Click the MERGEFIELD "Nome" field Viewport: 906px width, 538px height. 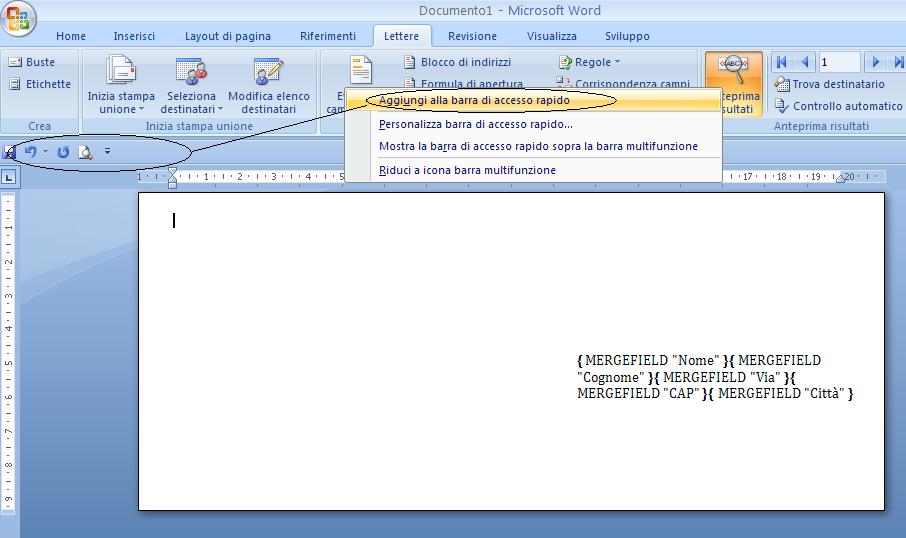click(x=653, y=361)
